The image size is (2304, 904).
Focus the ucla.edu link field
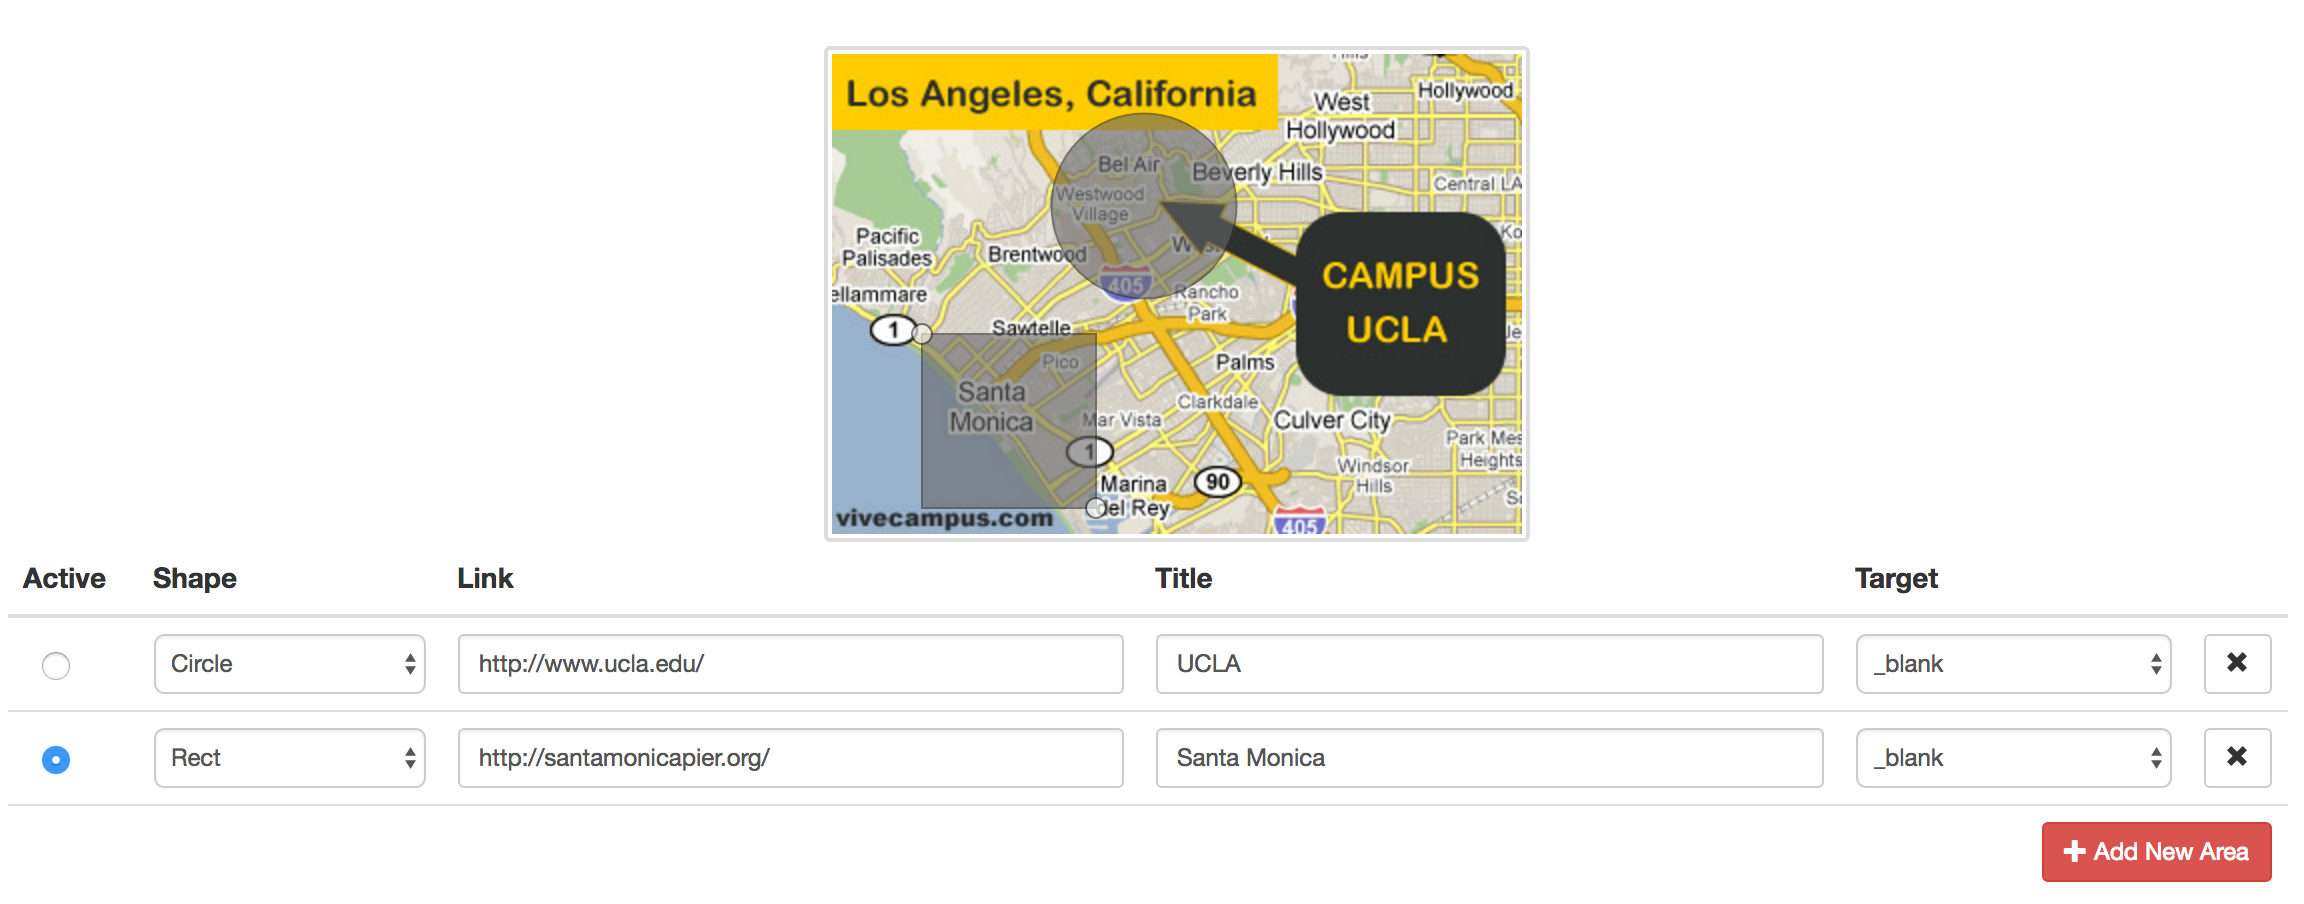790,664
